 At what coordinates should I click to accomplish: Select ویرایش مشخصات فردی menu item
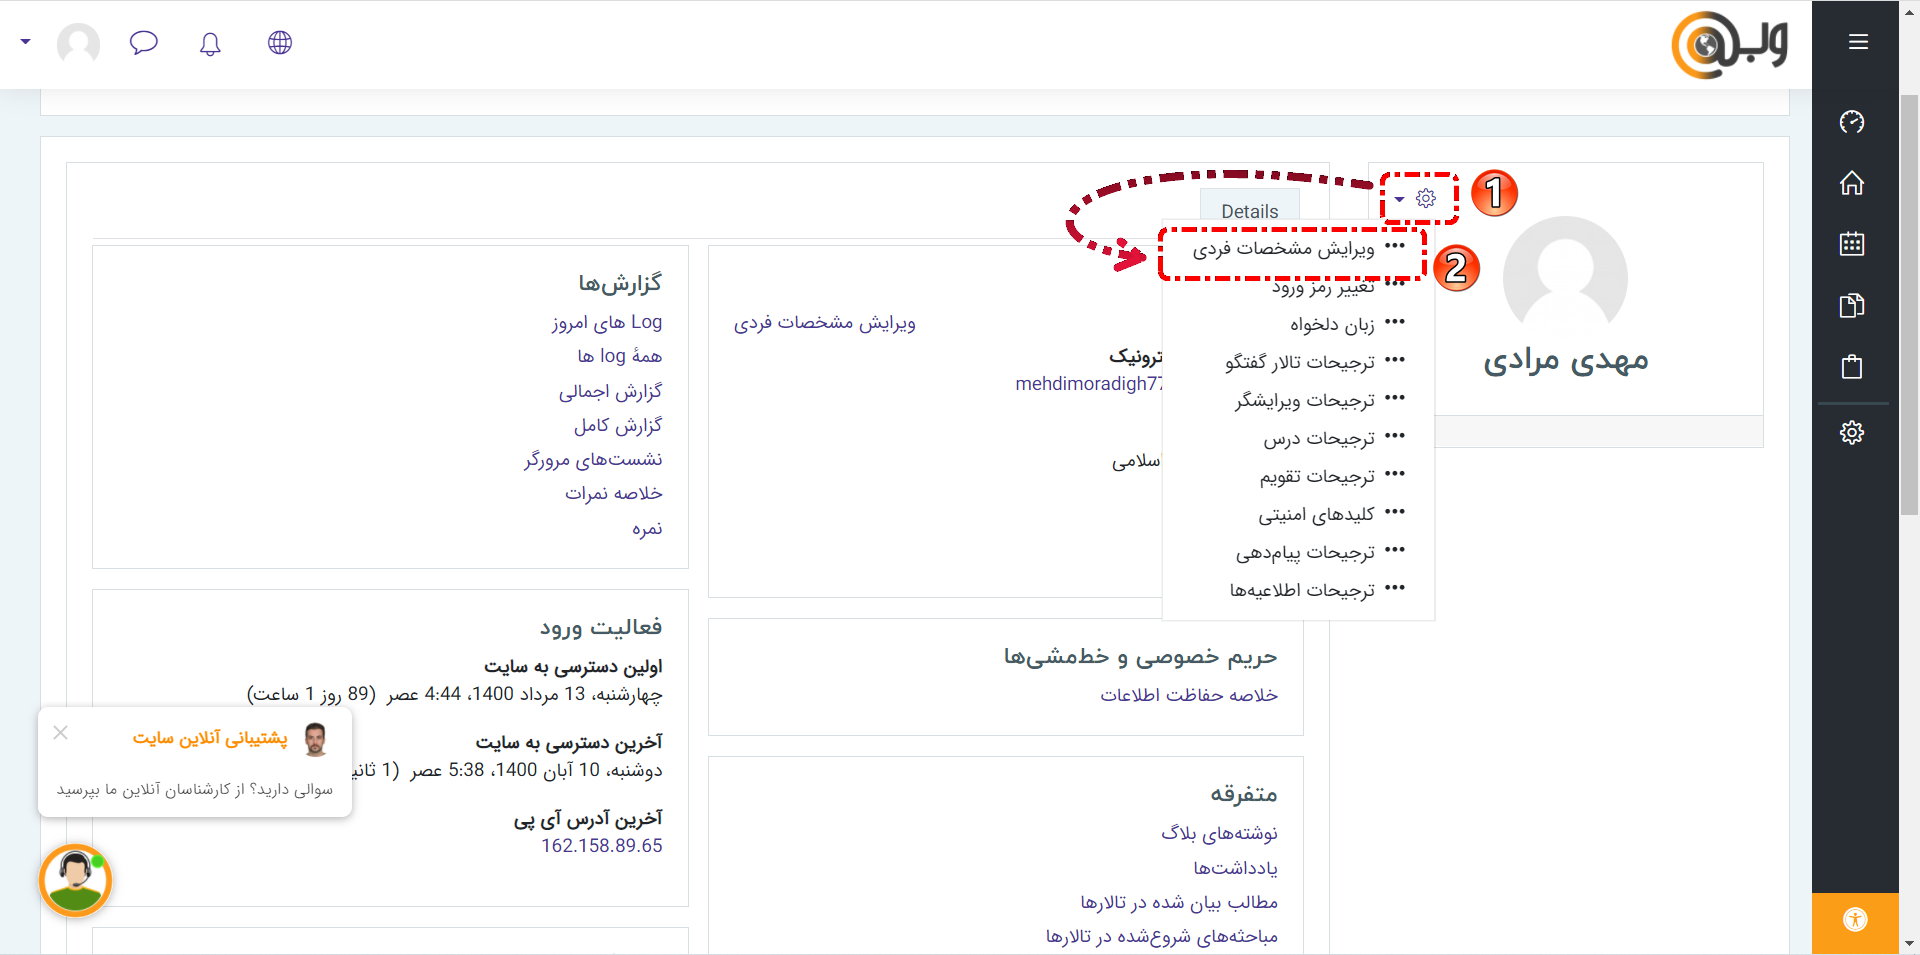point(1283,249)
